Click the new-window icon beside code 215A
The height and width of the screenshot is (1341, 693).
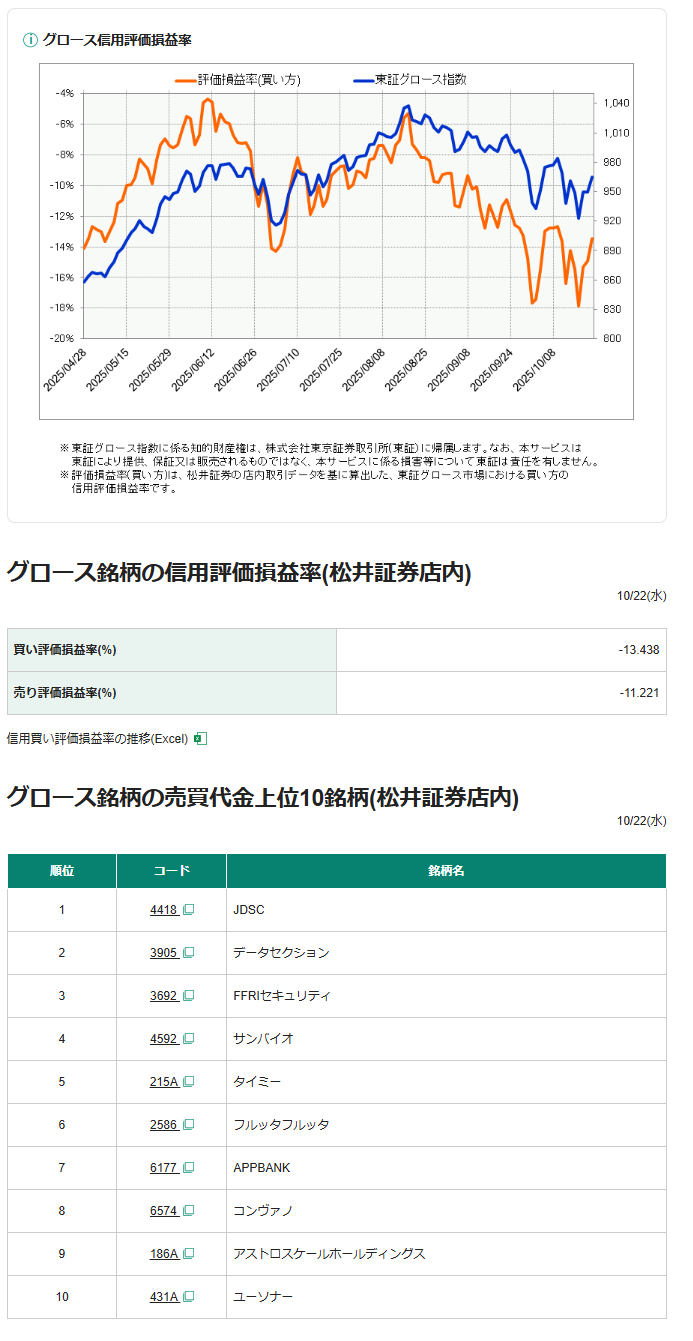pyautogui.click(x=188, y=1082)
